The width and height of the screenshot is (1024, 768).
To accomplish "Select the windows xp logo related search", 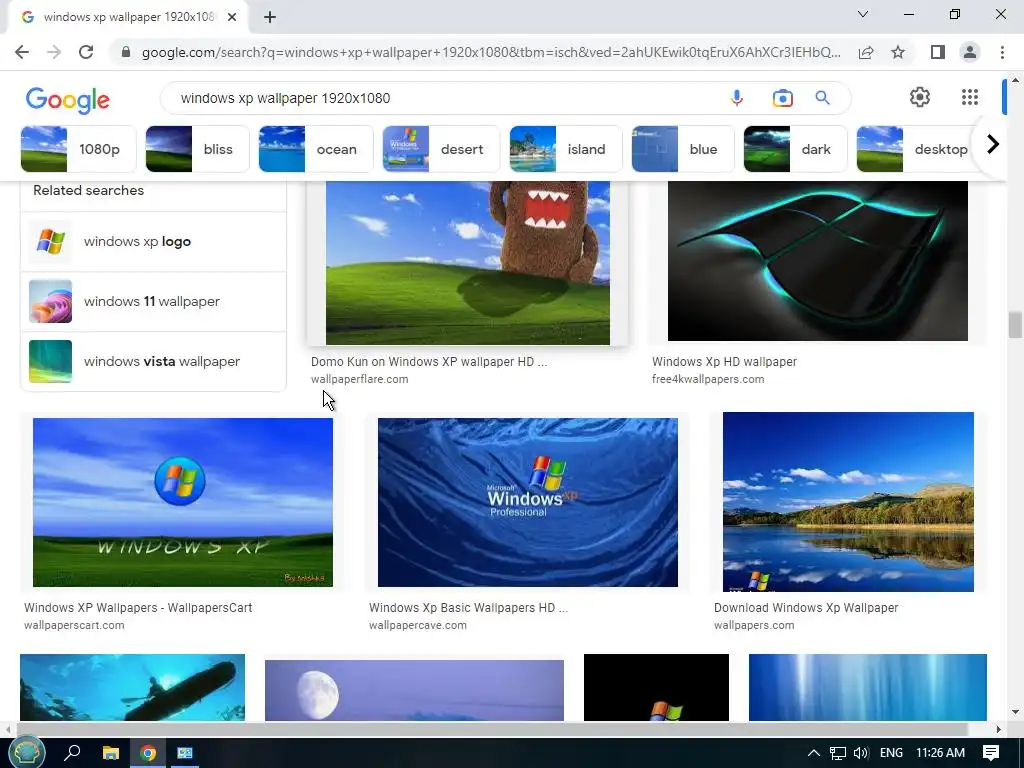I will 153,242.
